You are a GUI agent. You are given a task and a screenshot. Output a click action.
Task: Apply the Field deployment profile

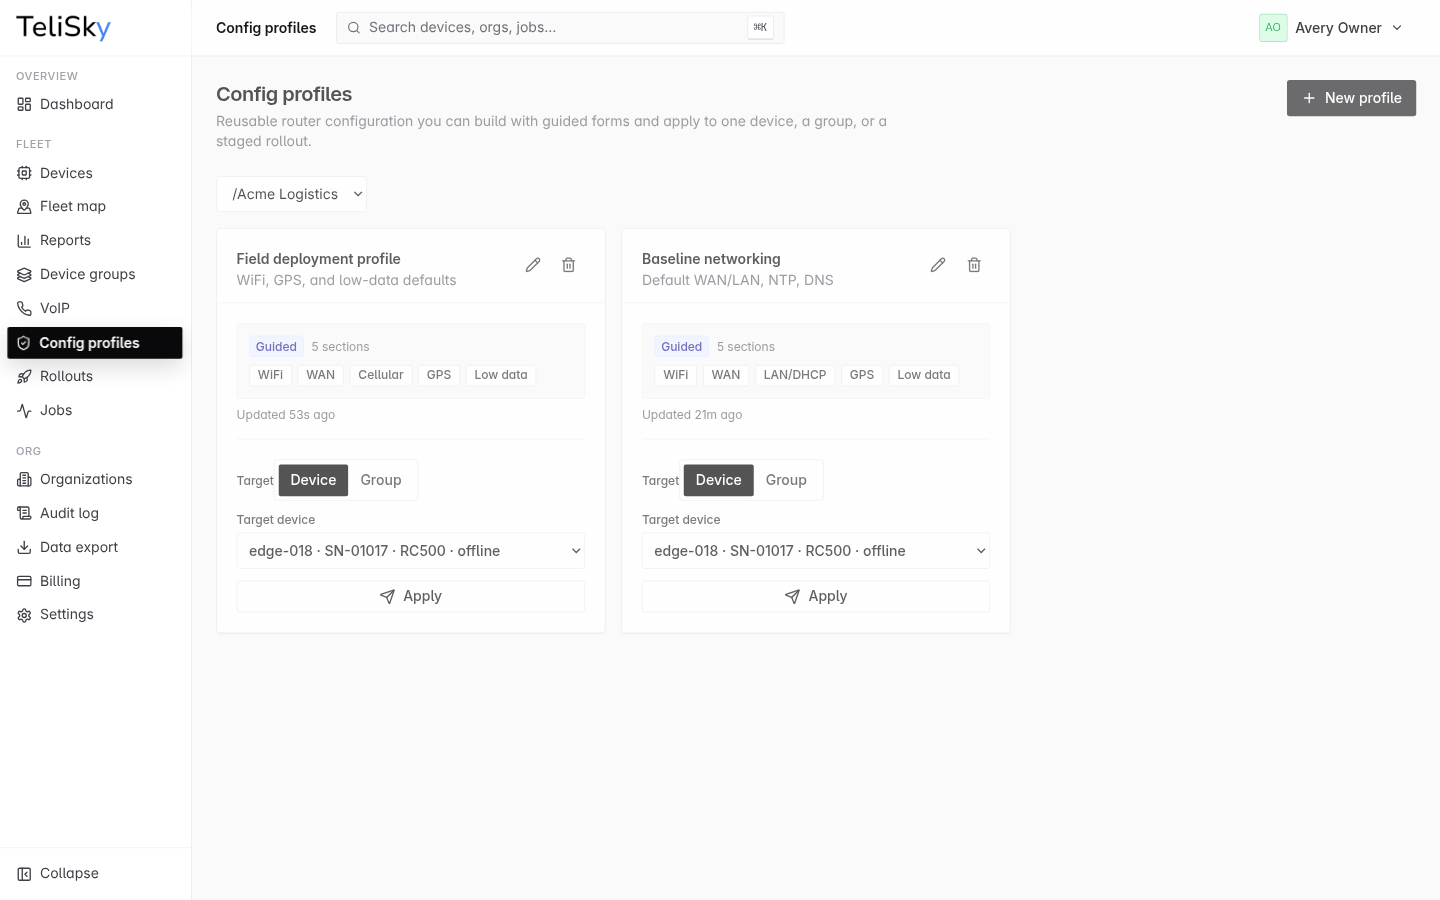pos(411,596)
